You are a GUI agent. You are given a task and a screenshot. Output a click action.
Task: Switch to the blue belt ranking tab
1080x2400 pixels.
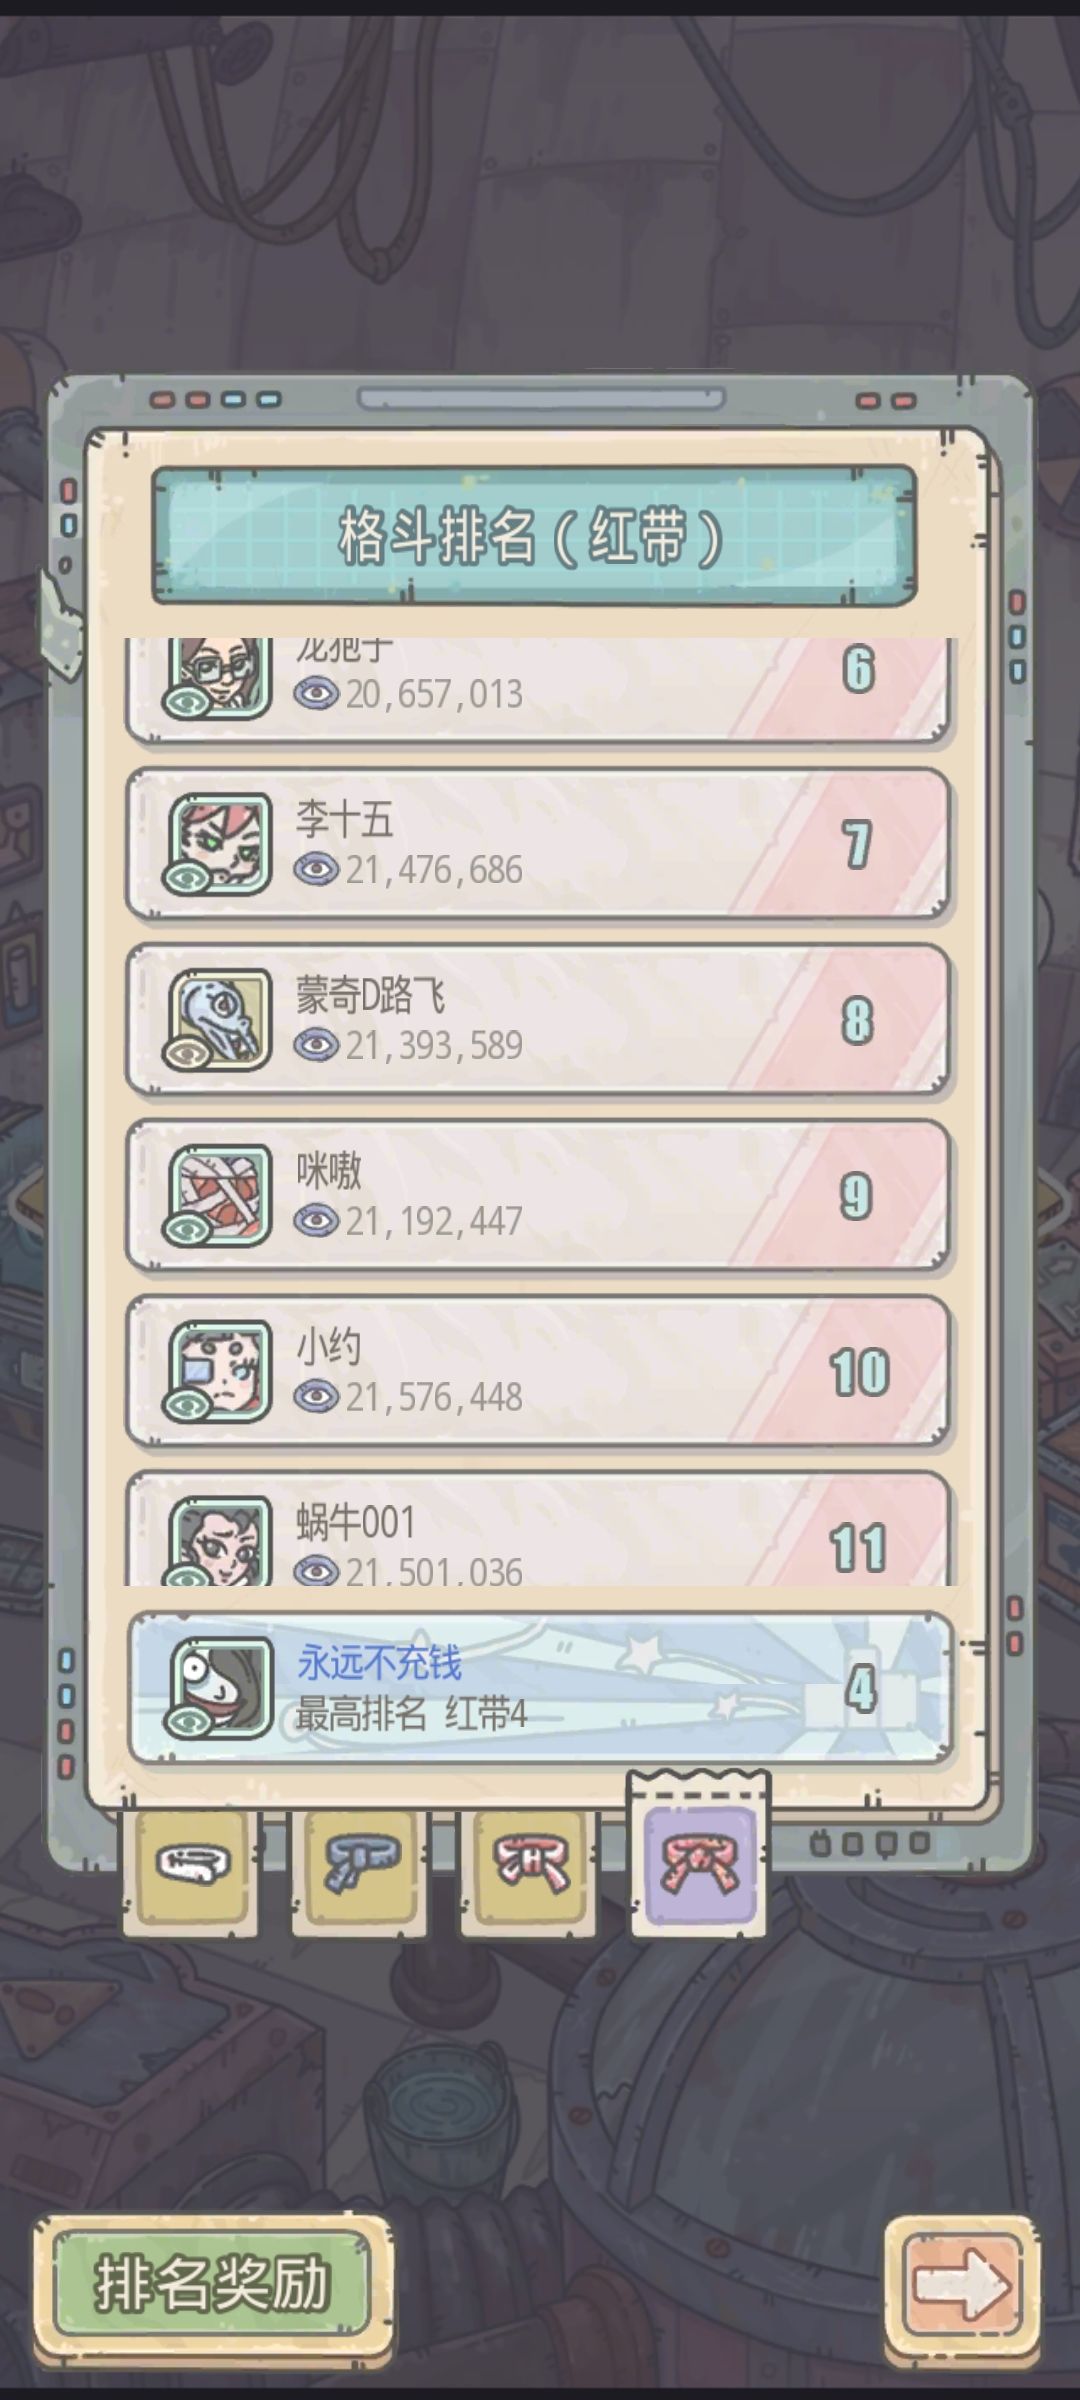point(360,1865)
